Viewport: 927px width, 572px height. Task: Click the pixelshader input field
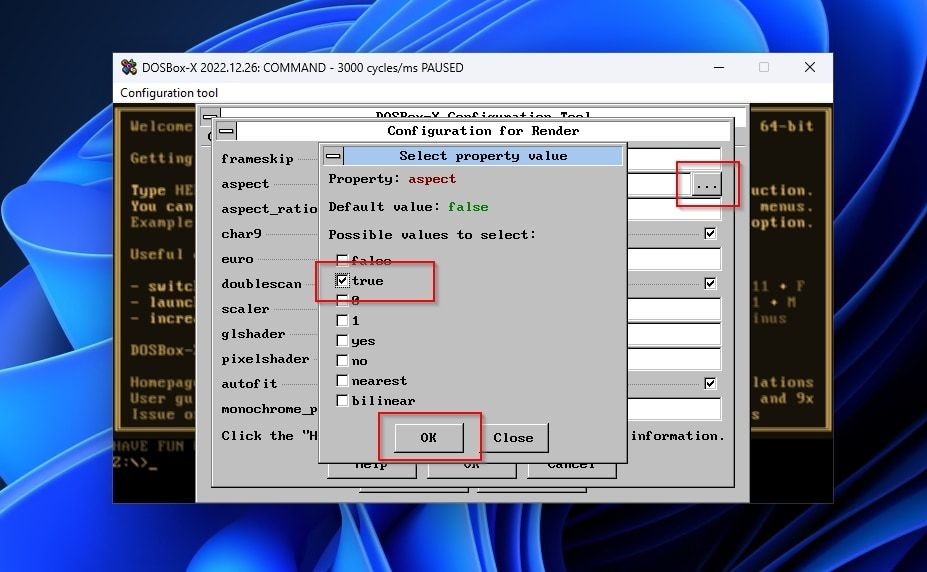(x=674, y=359)
